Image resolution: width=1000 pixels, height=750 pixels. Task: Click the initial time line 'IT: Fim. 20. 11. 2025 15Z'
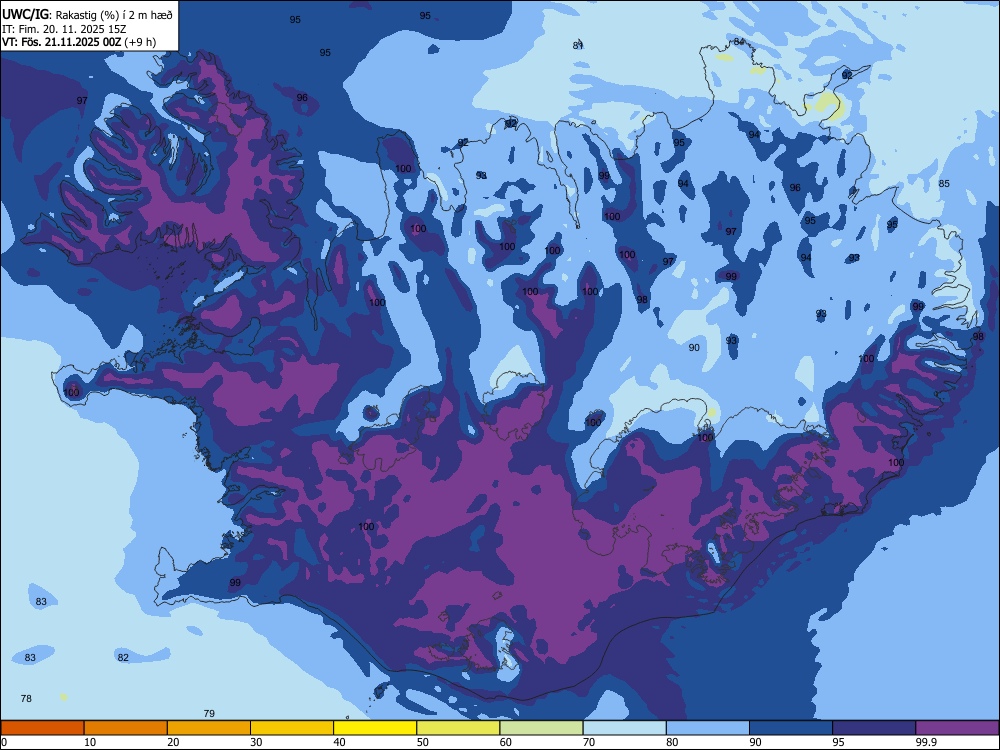coord(64,29)
